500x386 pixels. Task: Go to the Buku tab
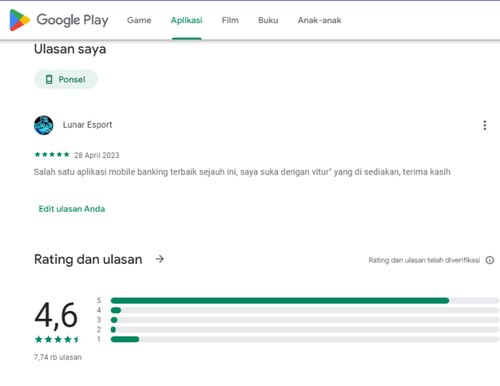point(268,20)
